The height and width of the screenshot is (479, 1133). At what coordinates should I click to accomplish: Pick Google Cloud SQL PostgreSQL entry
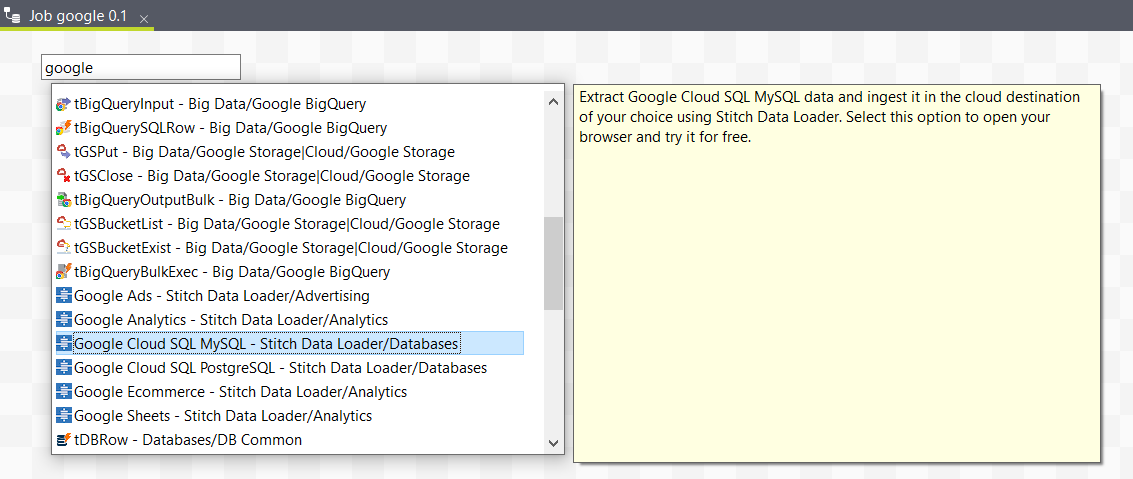(280, 368)
